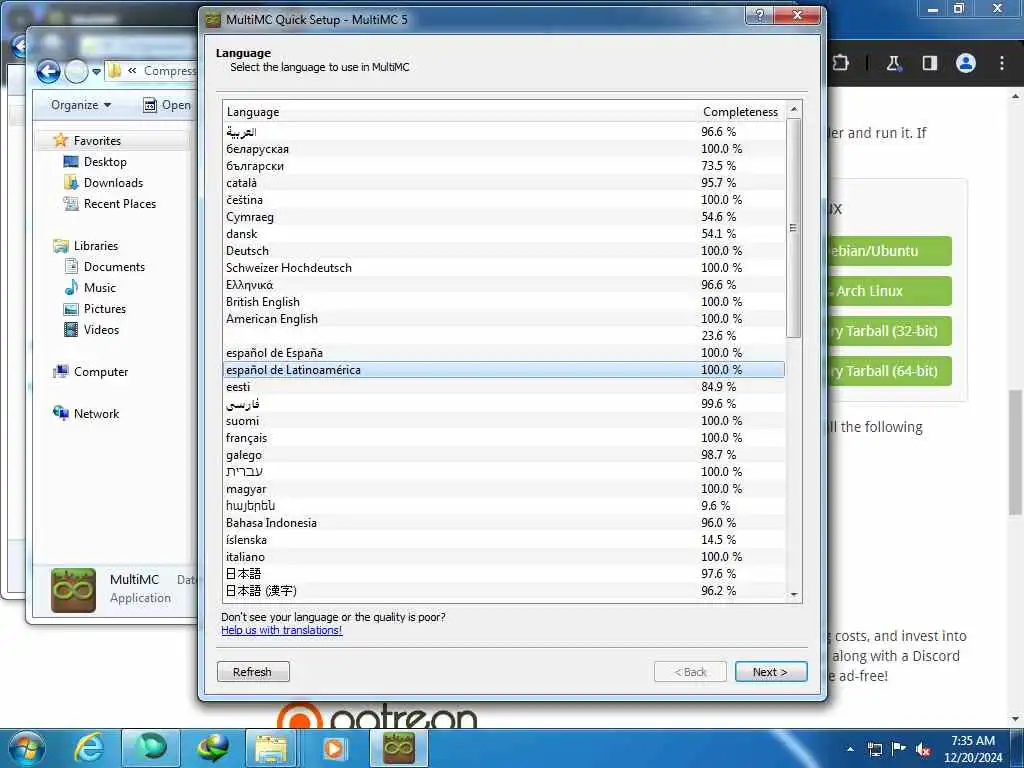1024x768 pixels.
Task: Click the language list scroll down arrow
Action: (793, 594)
